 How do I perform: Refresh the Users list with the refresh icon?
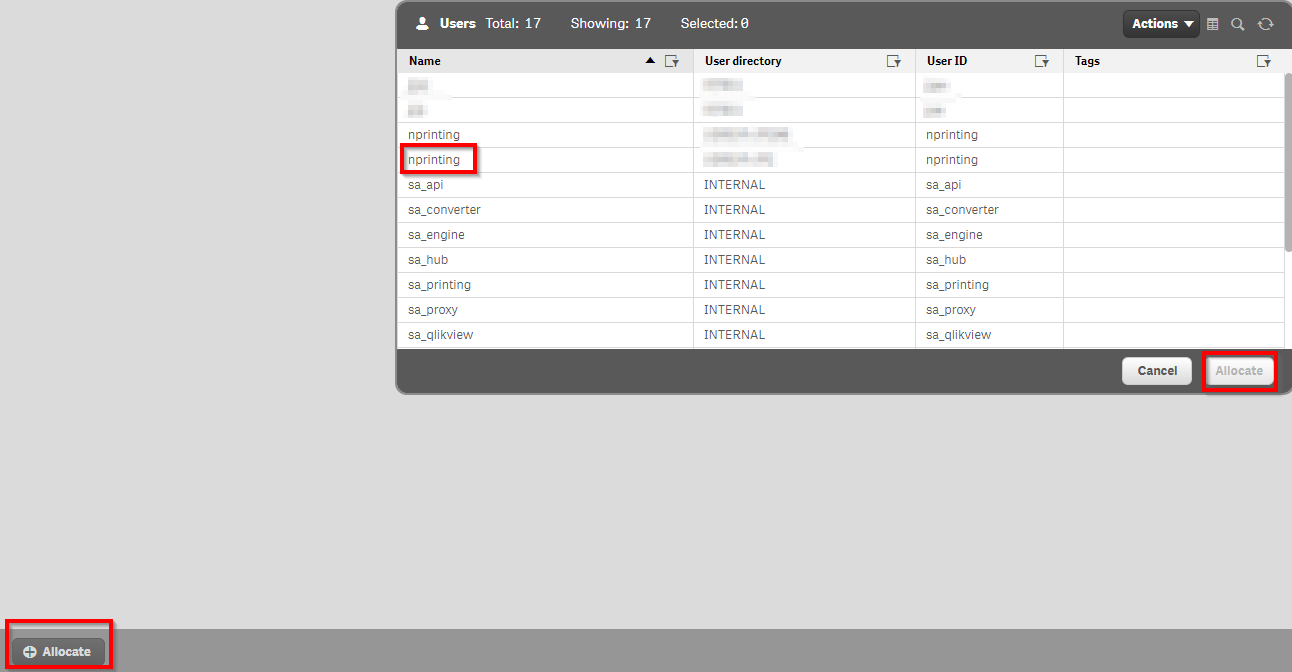coord(1266,23)
